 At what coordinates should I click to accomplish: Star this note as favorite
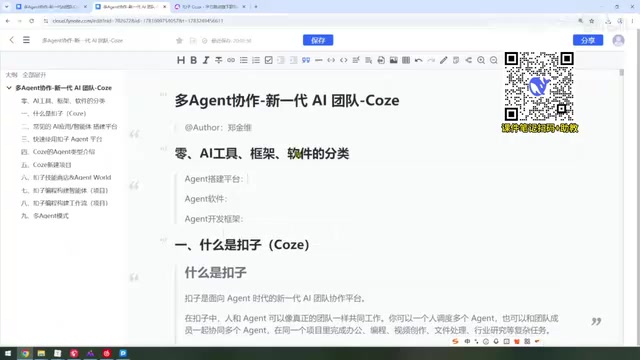coord(179,40)
